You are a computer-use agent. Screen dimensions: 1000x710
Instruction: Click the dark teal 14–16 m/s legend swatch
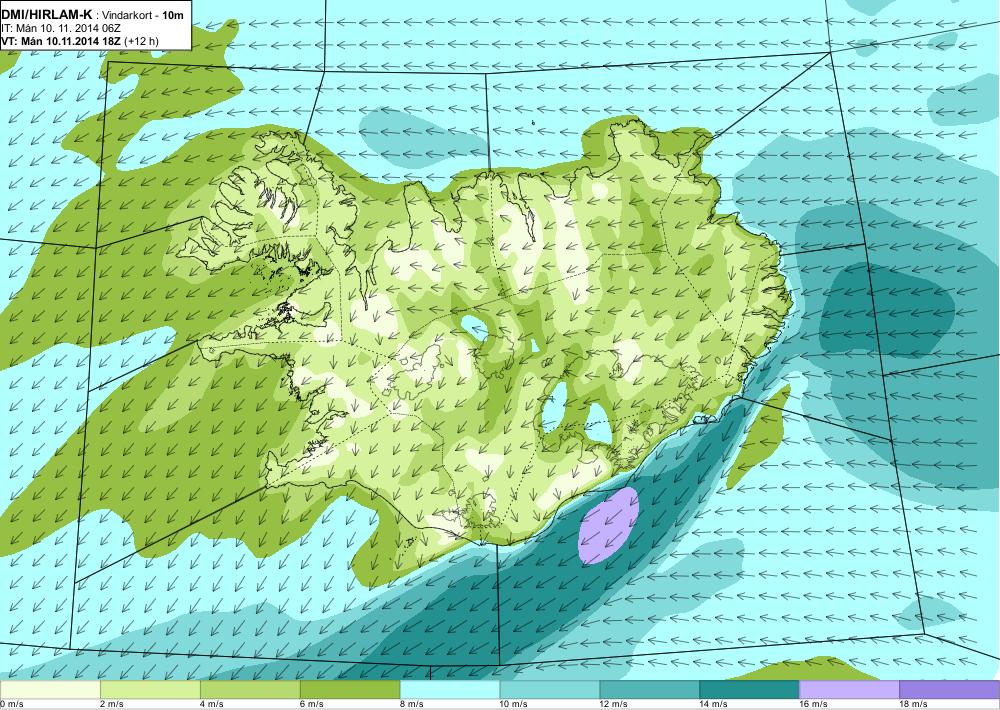749,690
